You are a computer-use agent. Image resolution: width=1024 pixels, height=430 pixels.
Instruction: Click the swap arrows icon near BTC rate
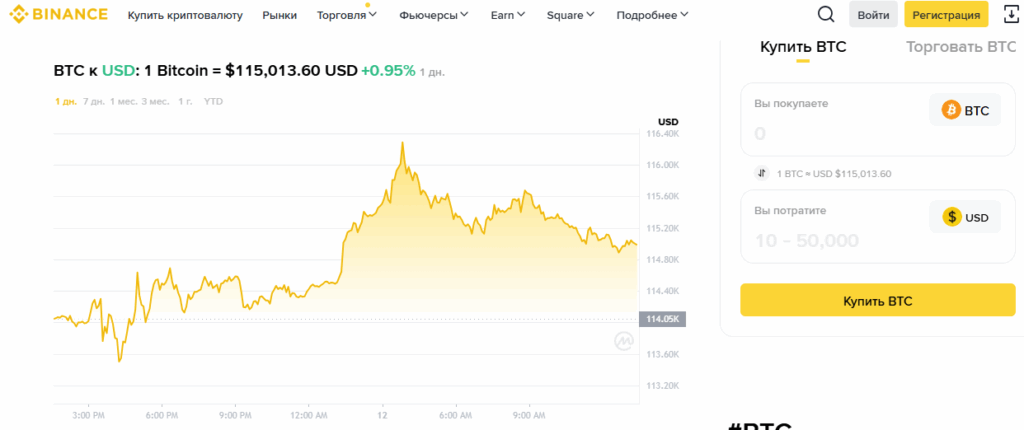tap(762, 173)
